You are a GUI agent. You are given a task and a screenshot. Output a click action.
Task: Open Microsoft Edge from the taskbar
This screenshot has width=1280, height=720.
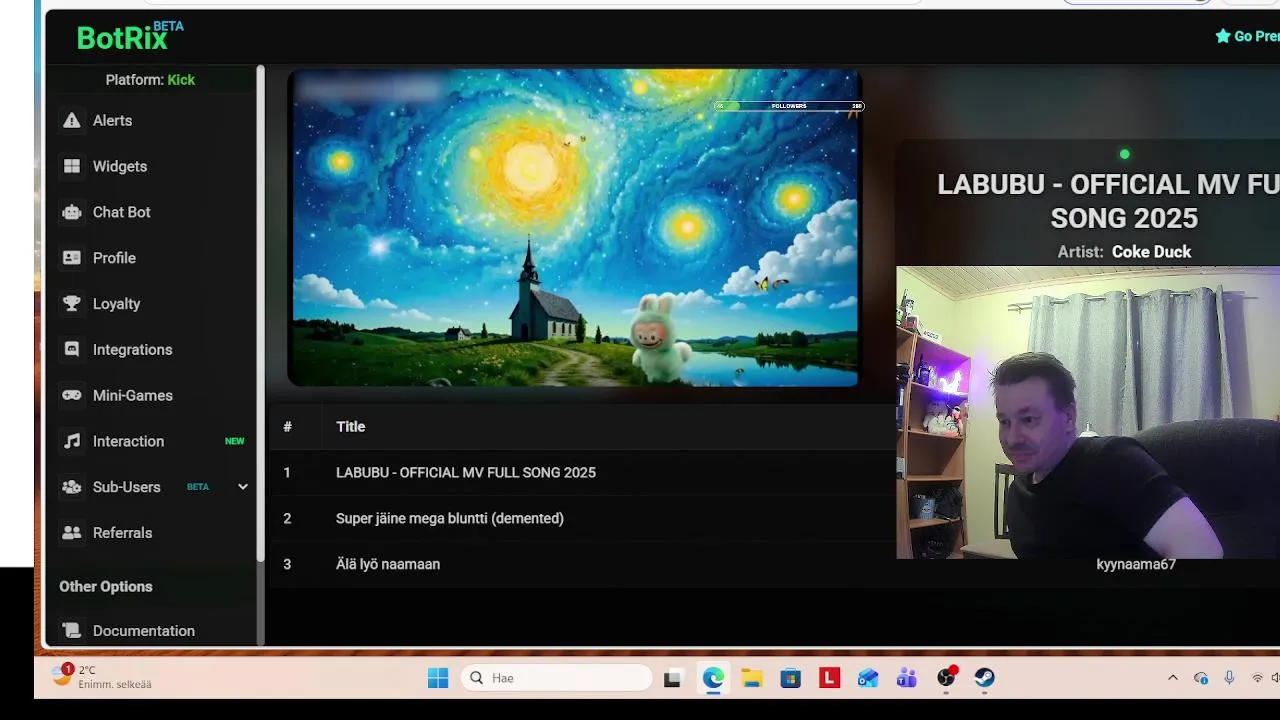click(x=713, y=678)
